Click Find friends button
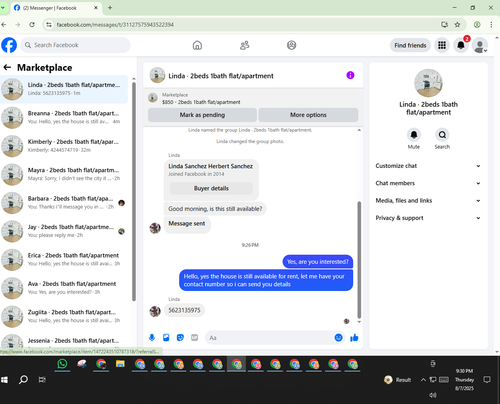The image size is (500, 404). click(x=410, y=45)
